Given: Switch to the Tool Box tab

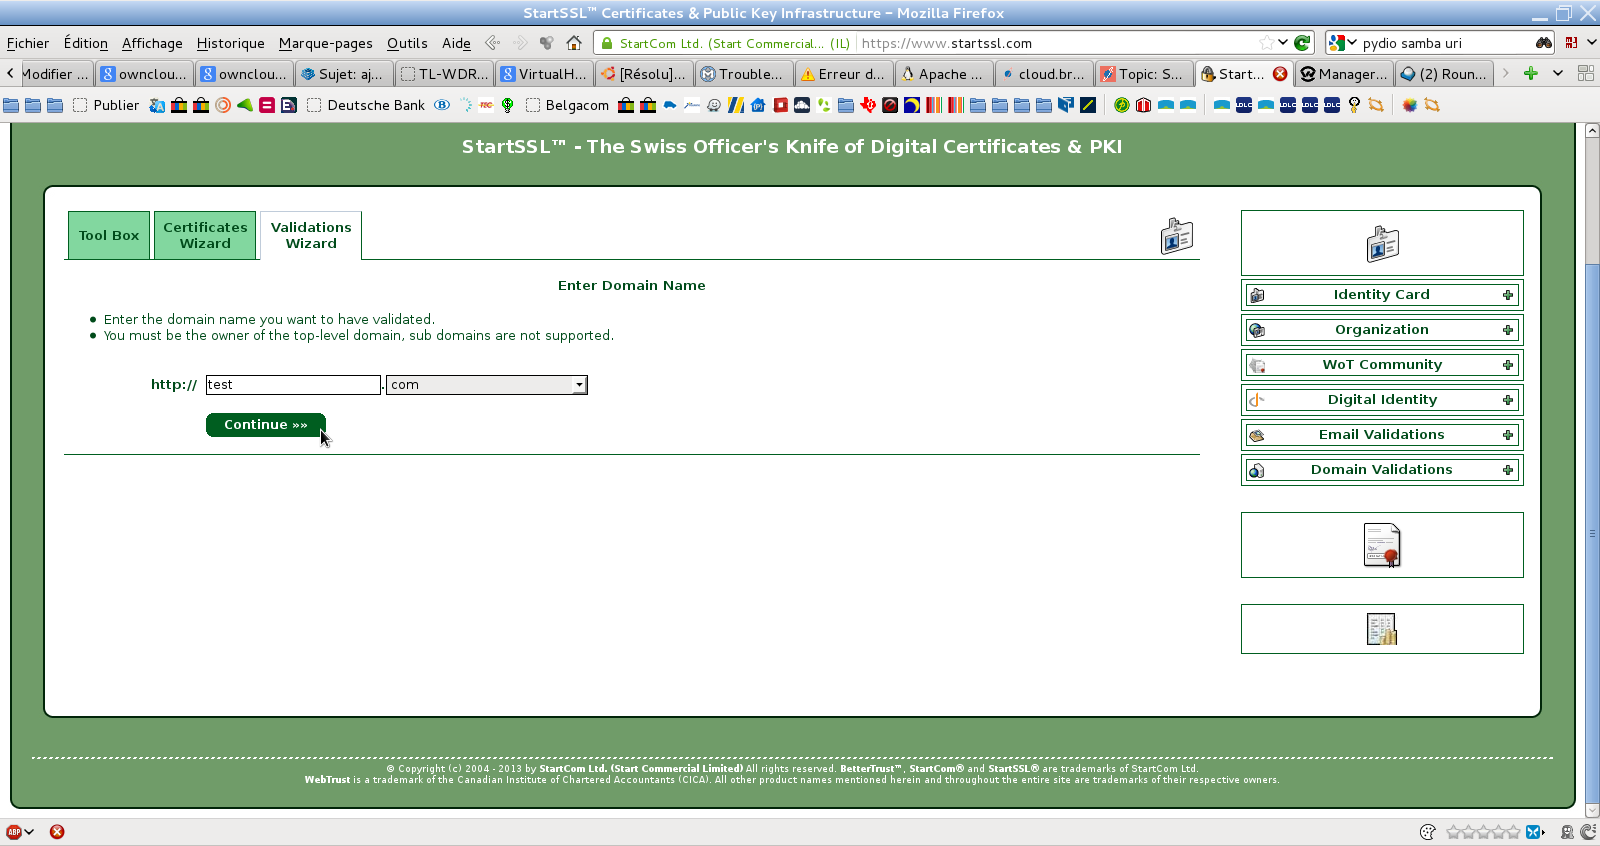Looking at the screenshot, I should (109, 236).
